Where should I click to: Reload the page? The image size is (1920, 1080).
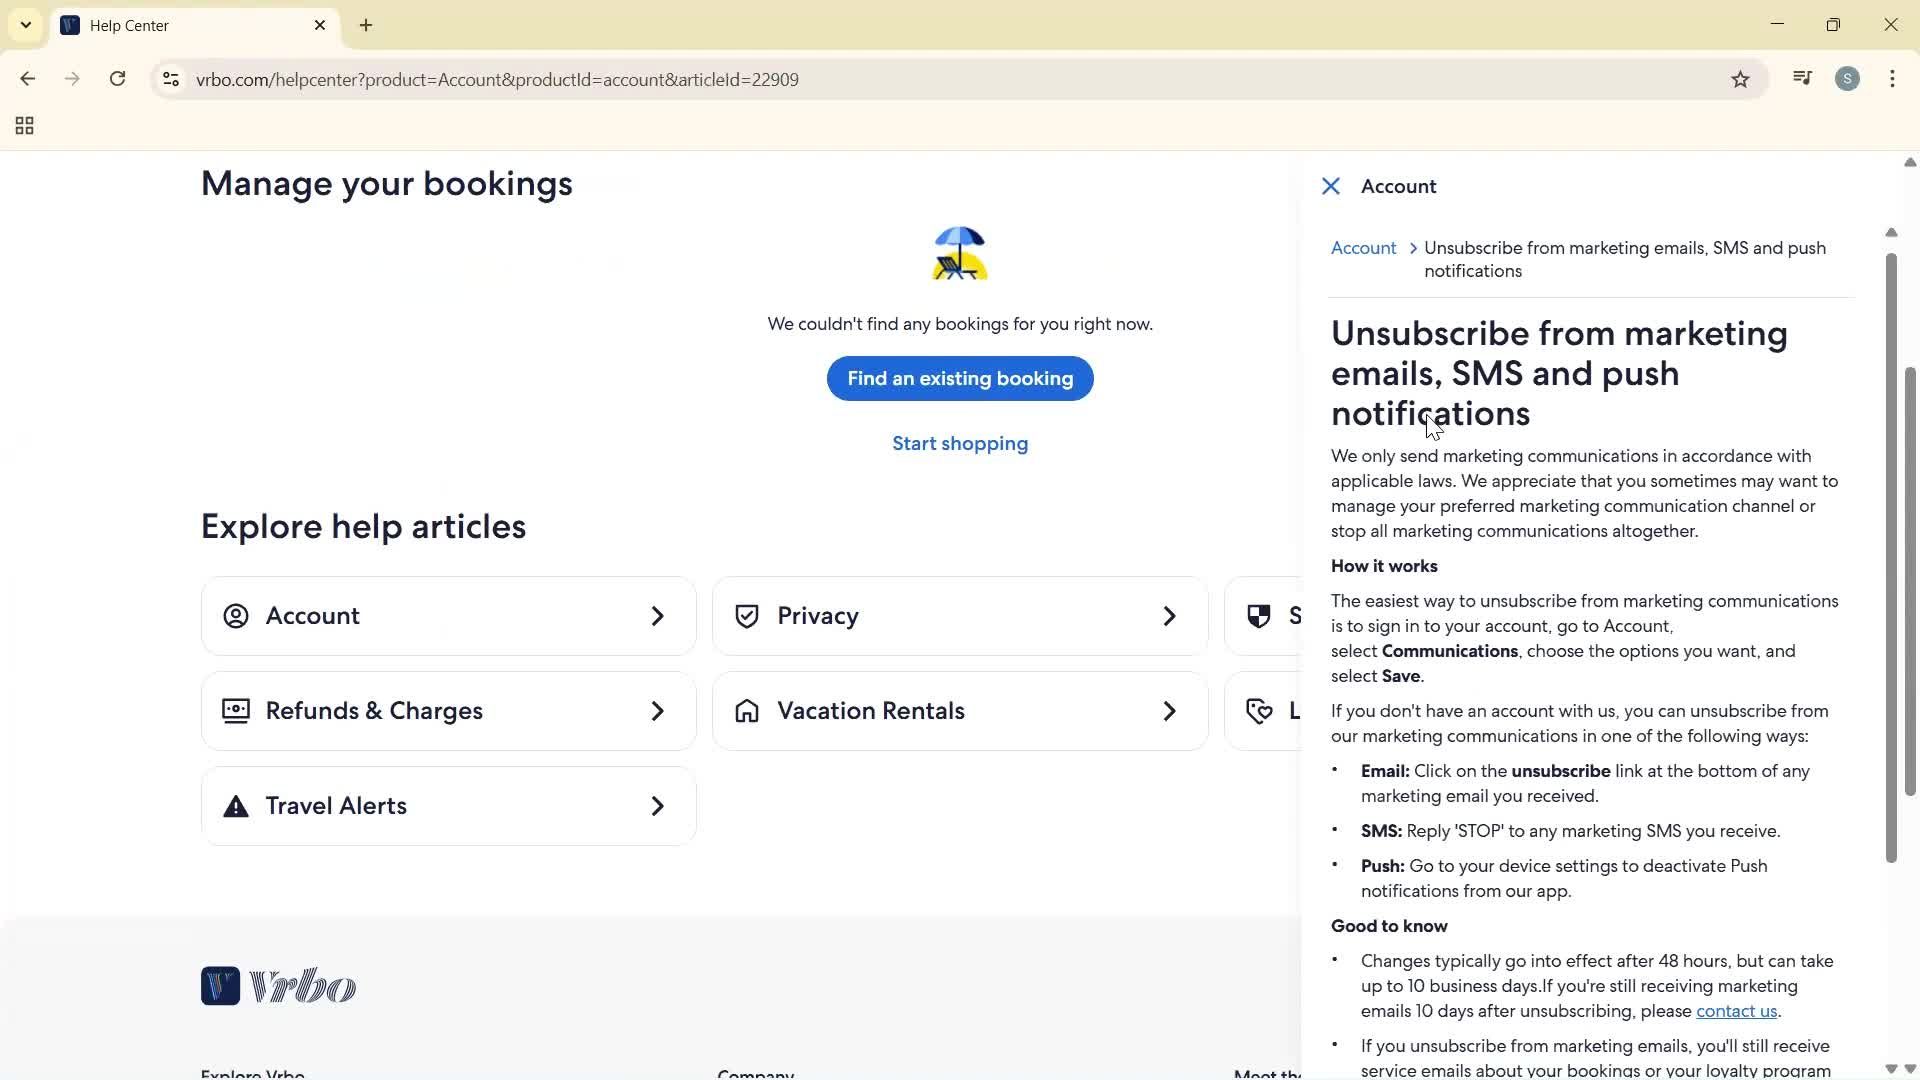pos(117,79)
